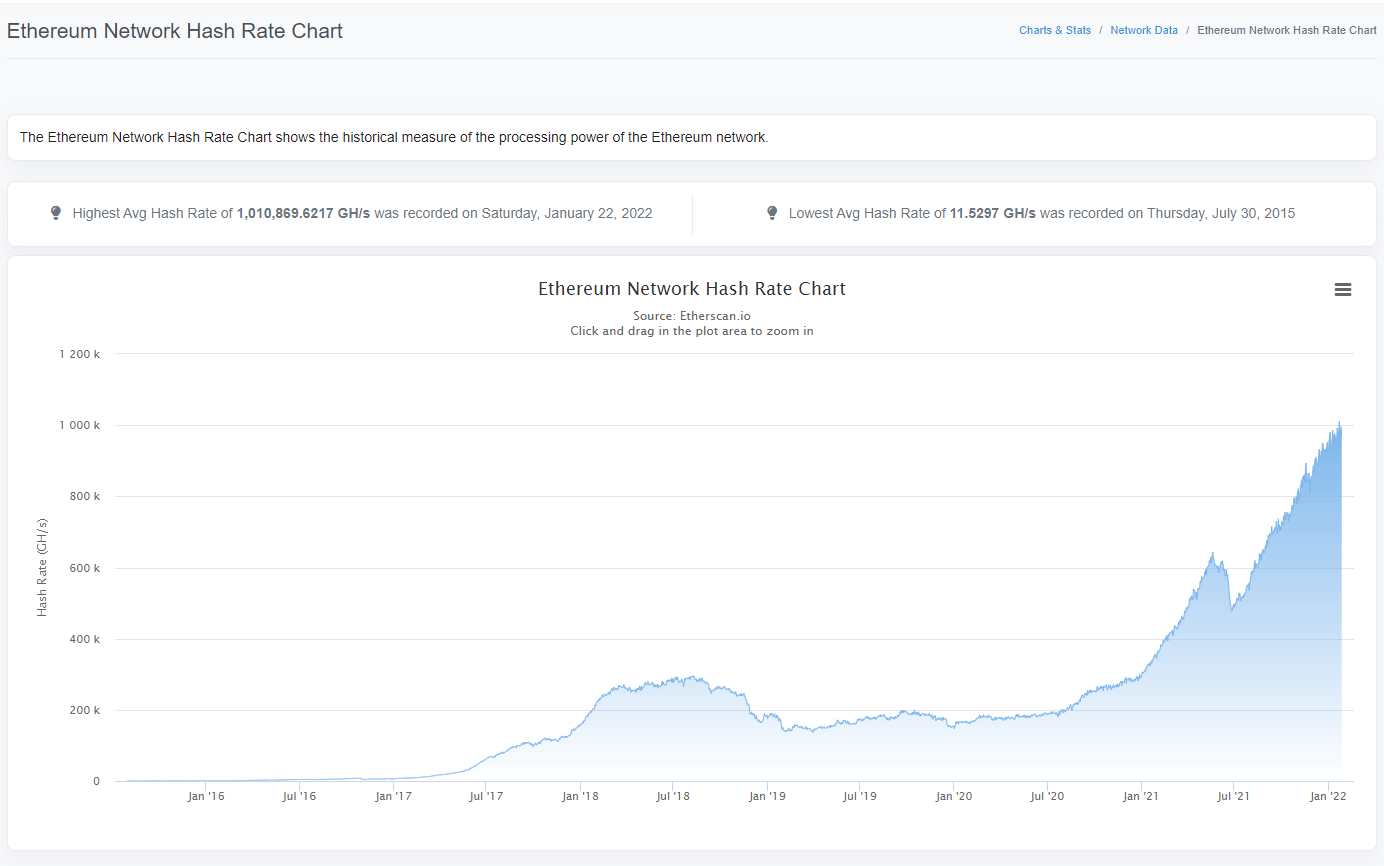Click the Hash Rate (GH/s) axis title
The width and height of the screenshot is (1384, 866).
tap(42, 566)
